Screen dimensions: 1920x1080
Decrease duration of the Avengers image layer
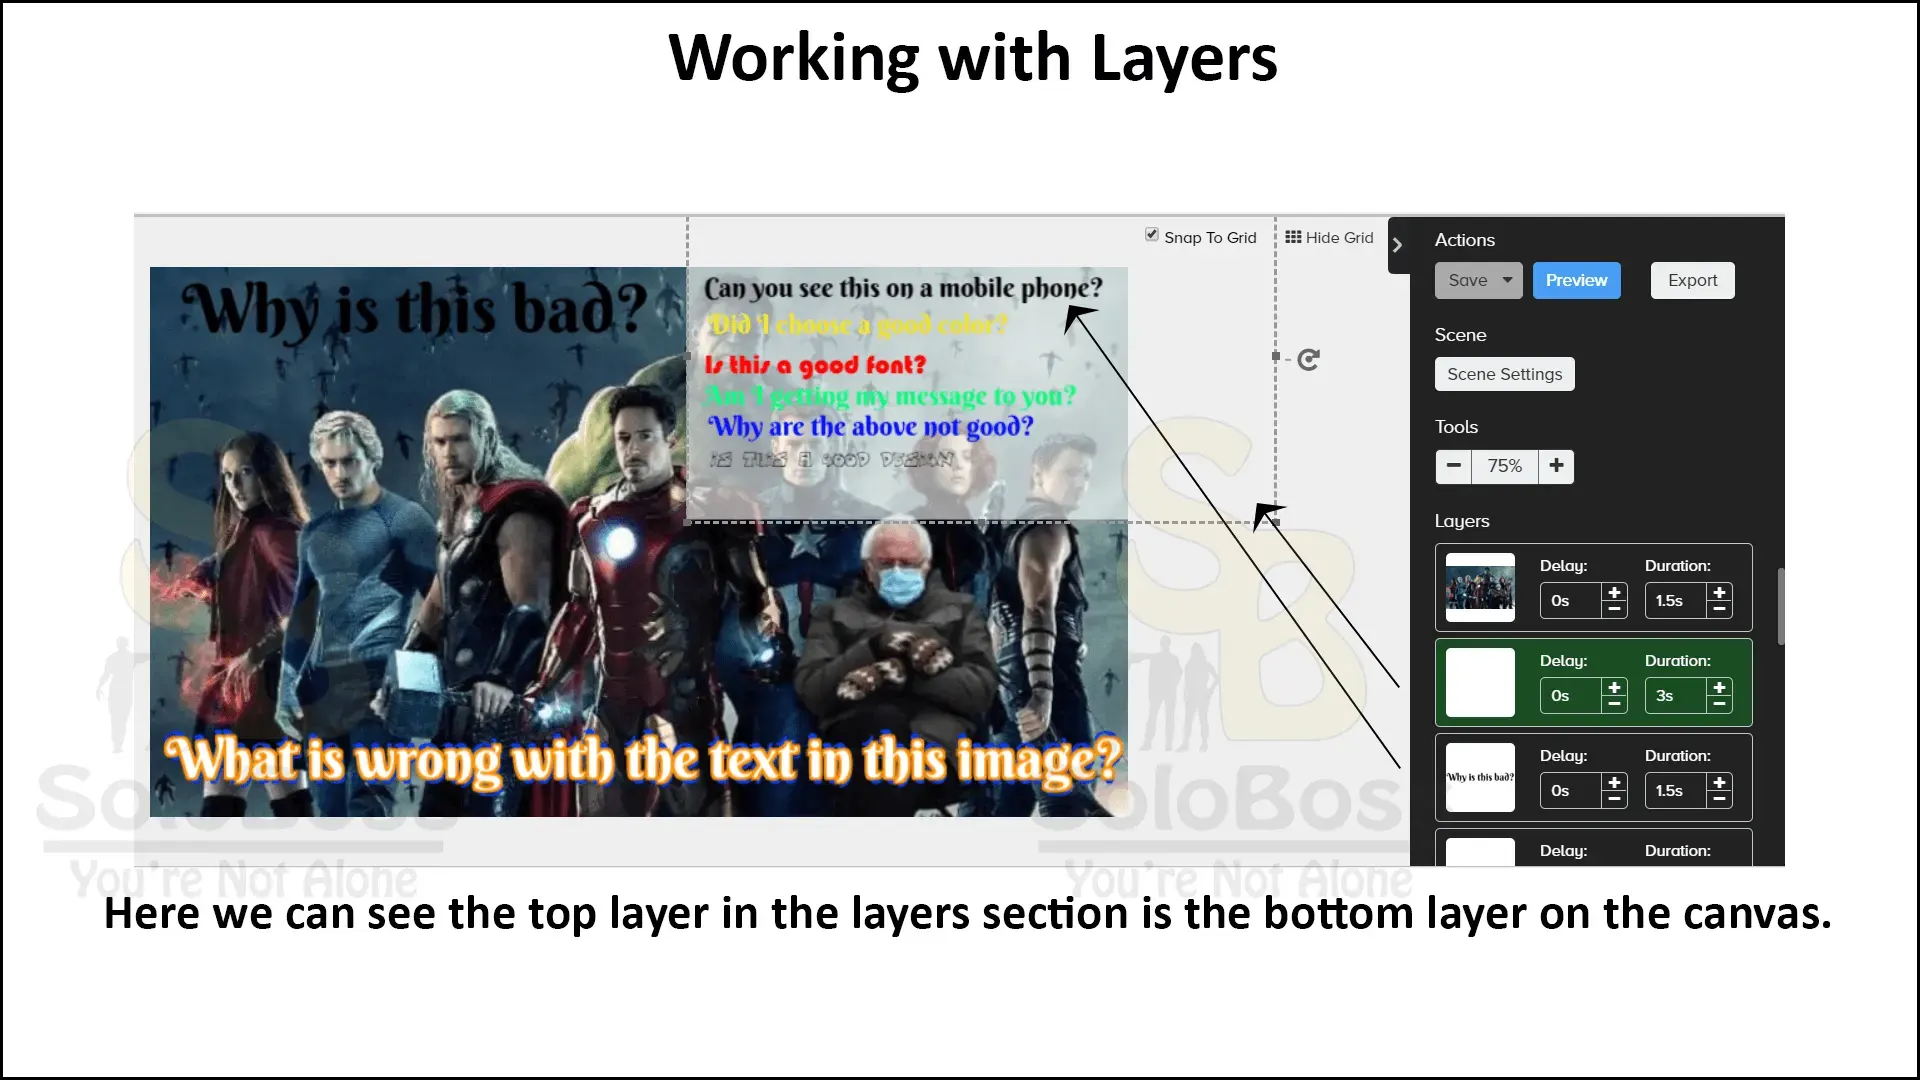(x=1719, y=609)
